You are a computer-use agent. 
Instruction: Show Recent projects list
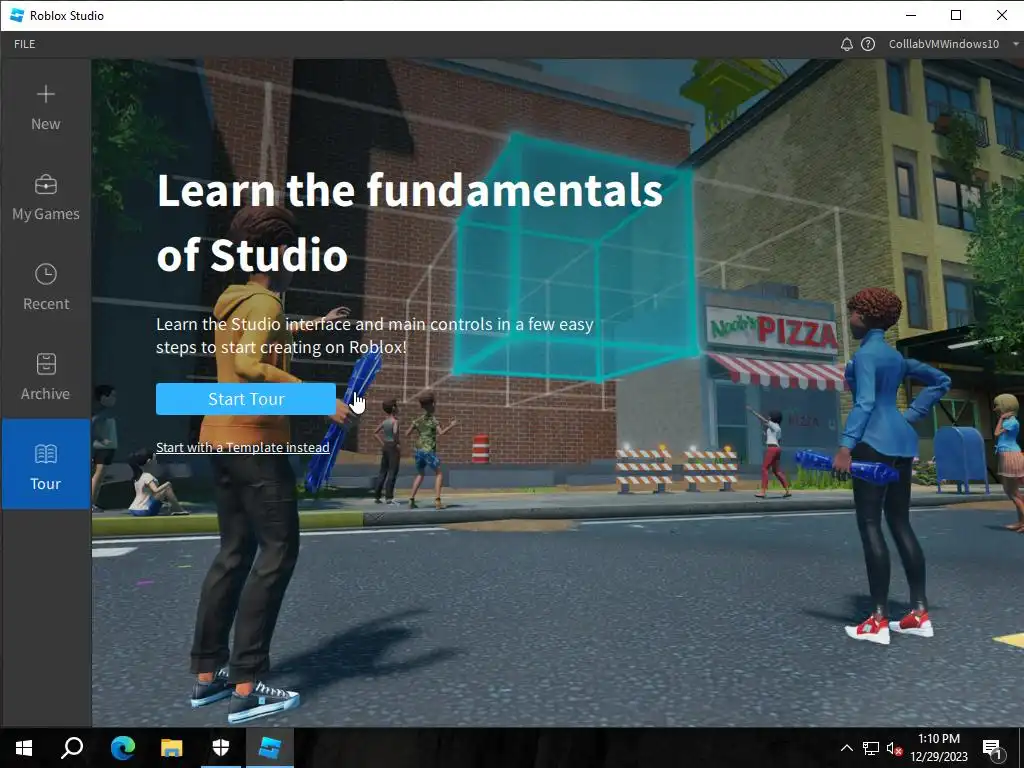coord(46,287)
